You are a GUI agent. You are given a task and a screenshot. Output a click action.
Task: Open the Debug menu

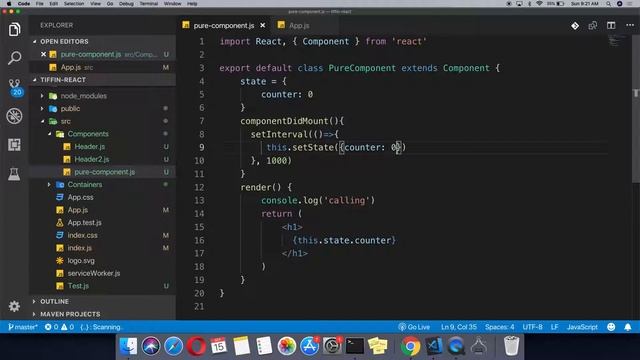pos(126,4)
